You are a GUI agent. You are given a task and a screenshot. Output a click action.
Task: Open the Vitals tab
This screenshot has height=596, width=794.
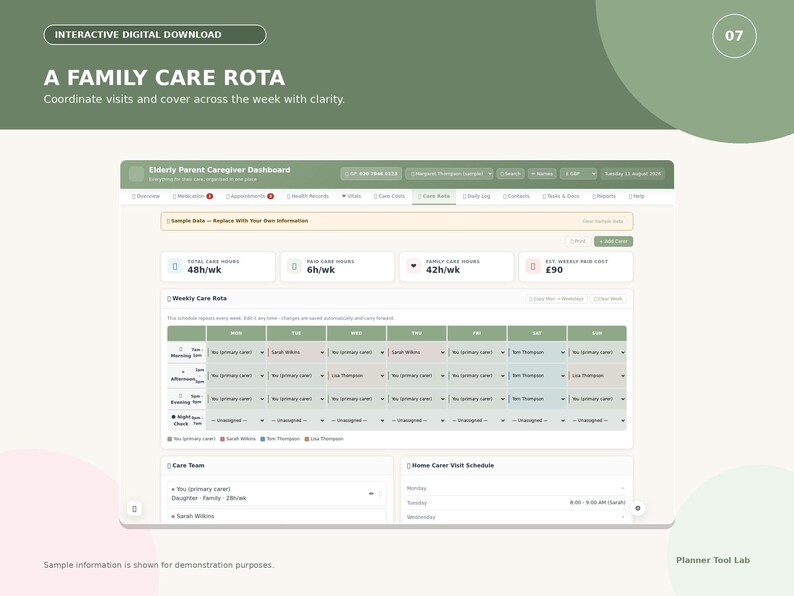tap(351, 196)
